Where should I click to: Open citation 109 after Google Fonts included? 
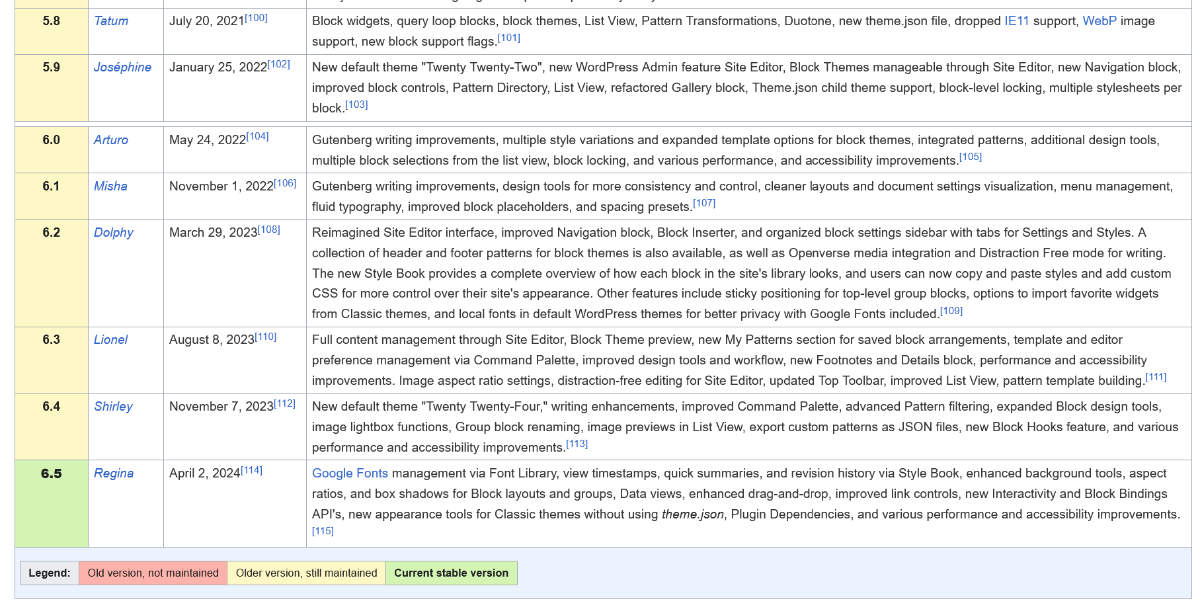click(952, 310)
